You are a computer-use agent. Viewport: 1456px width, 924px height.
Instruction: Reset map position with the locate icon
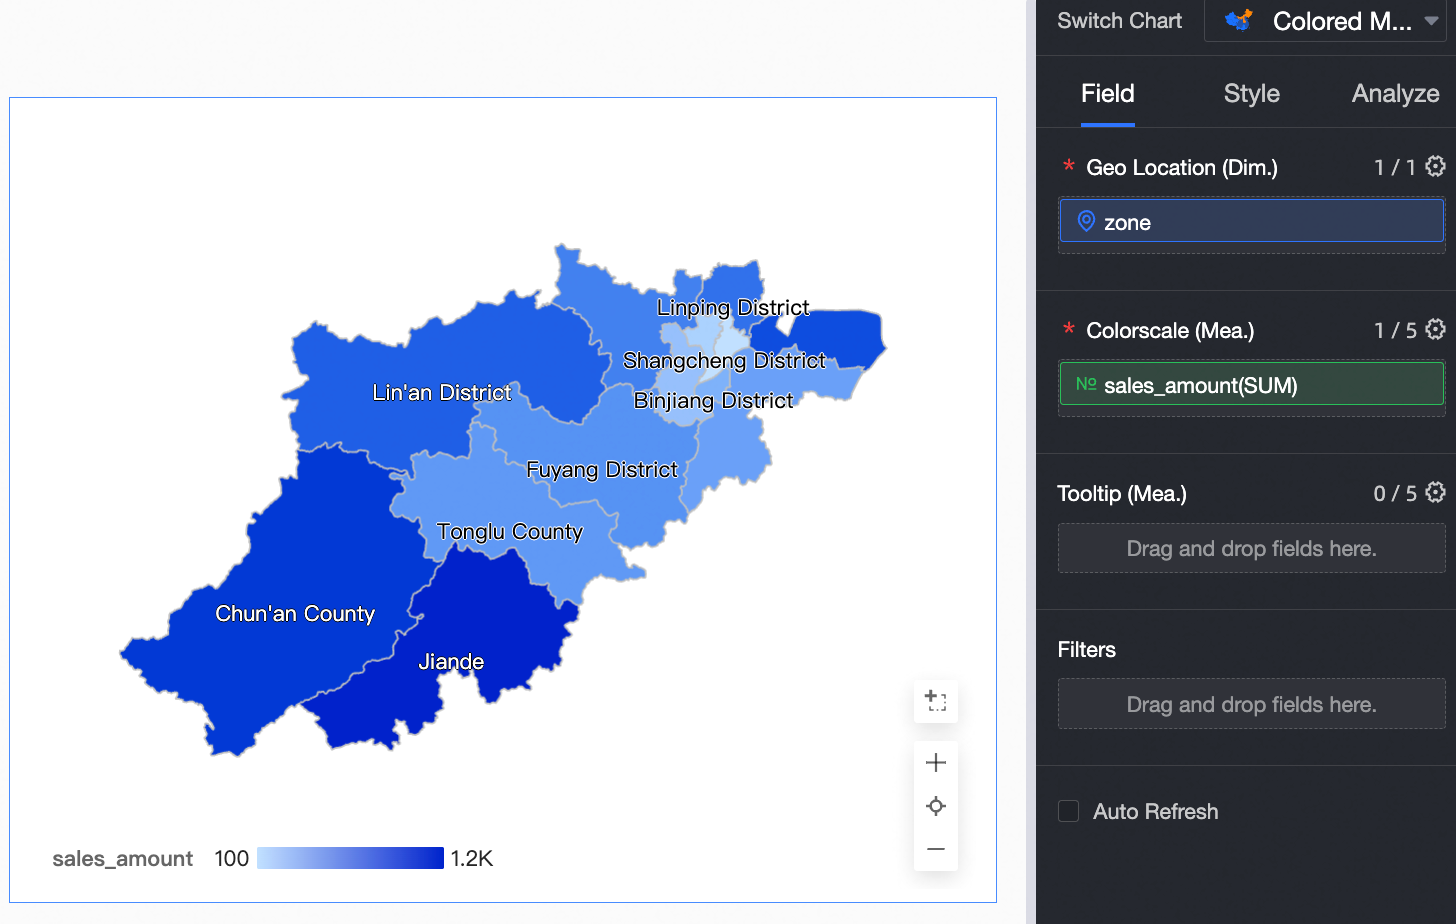(936, 806)
